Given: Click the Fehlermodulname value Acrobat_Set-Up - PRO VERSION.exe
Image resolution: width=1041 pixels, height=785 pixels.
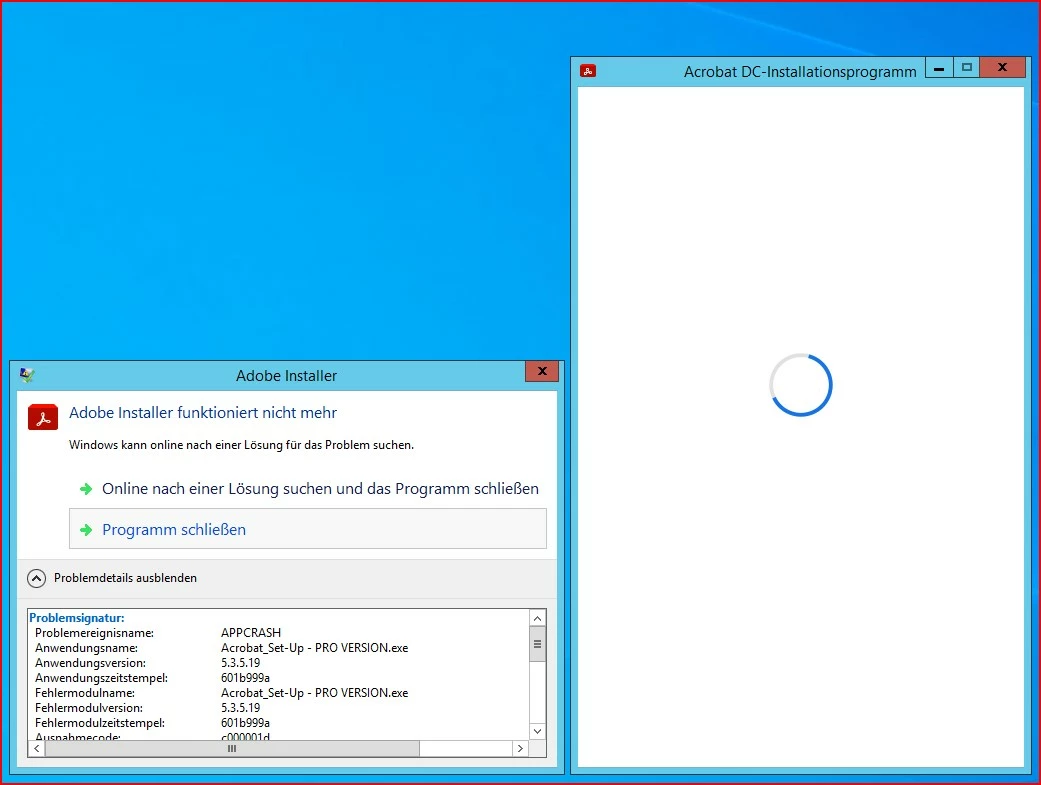Looking at the screenshot, I should click(x=315, y=693).
